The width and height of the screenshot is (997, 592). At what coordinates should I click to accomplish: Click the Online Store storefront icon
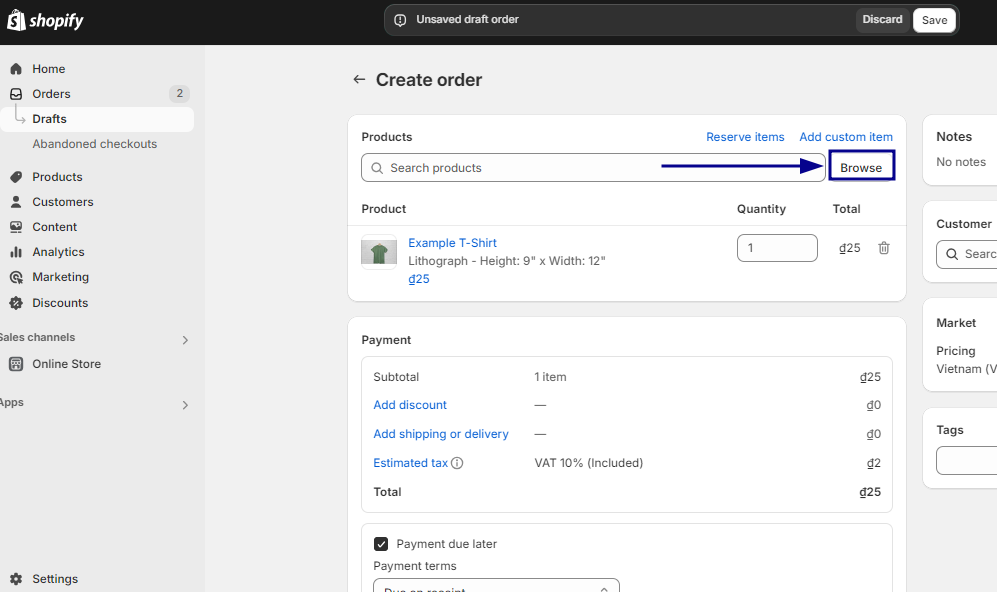[x=16, y=364]
